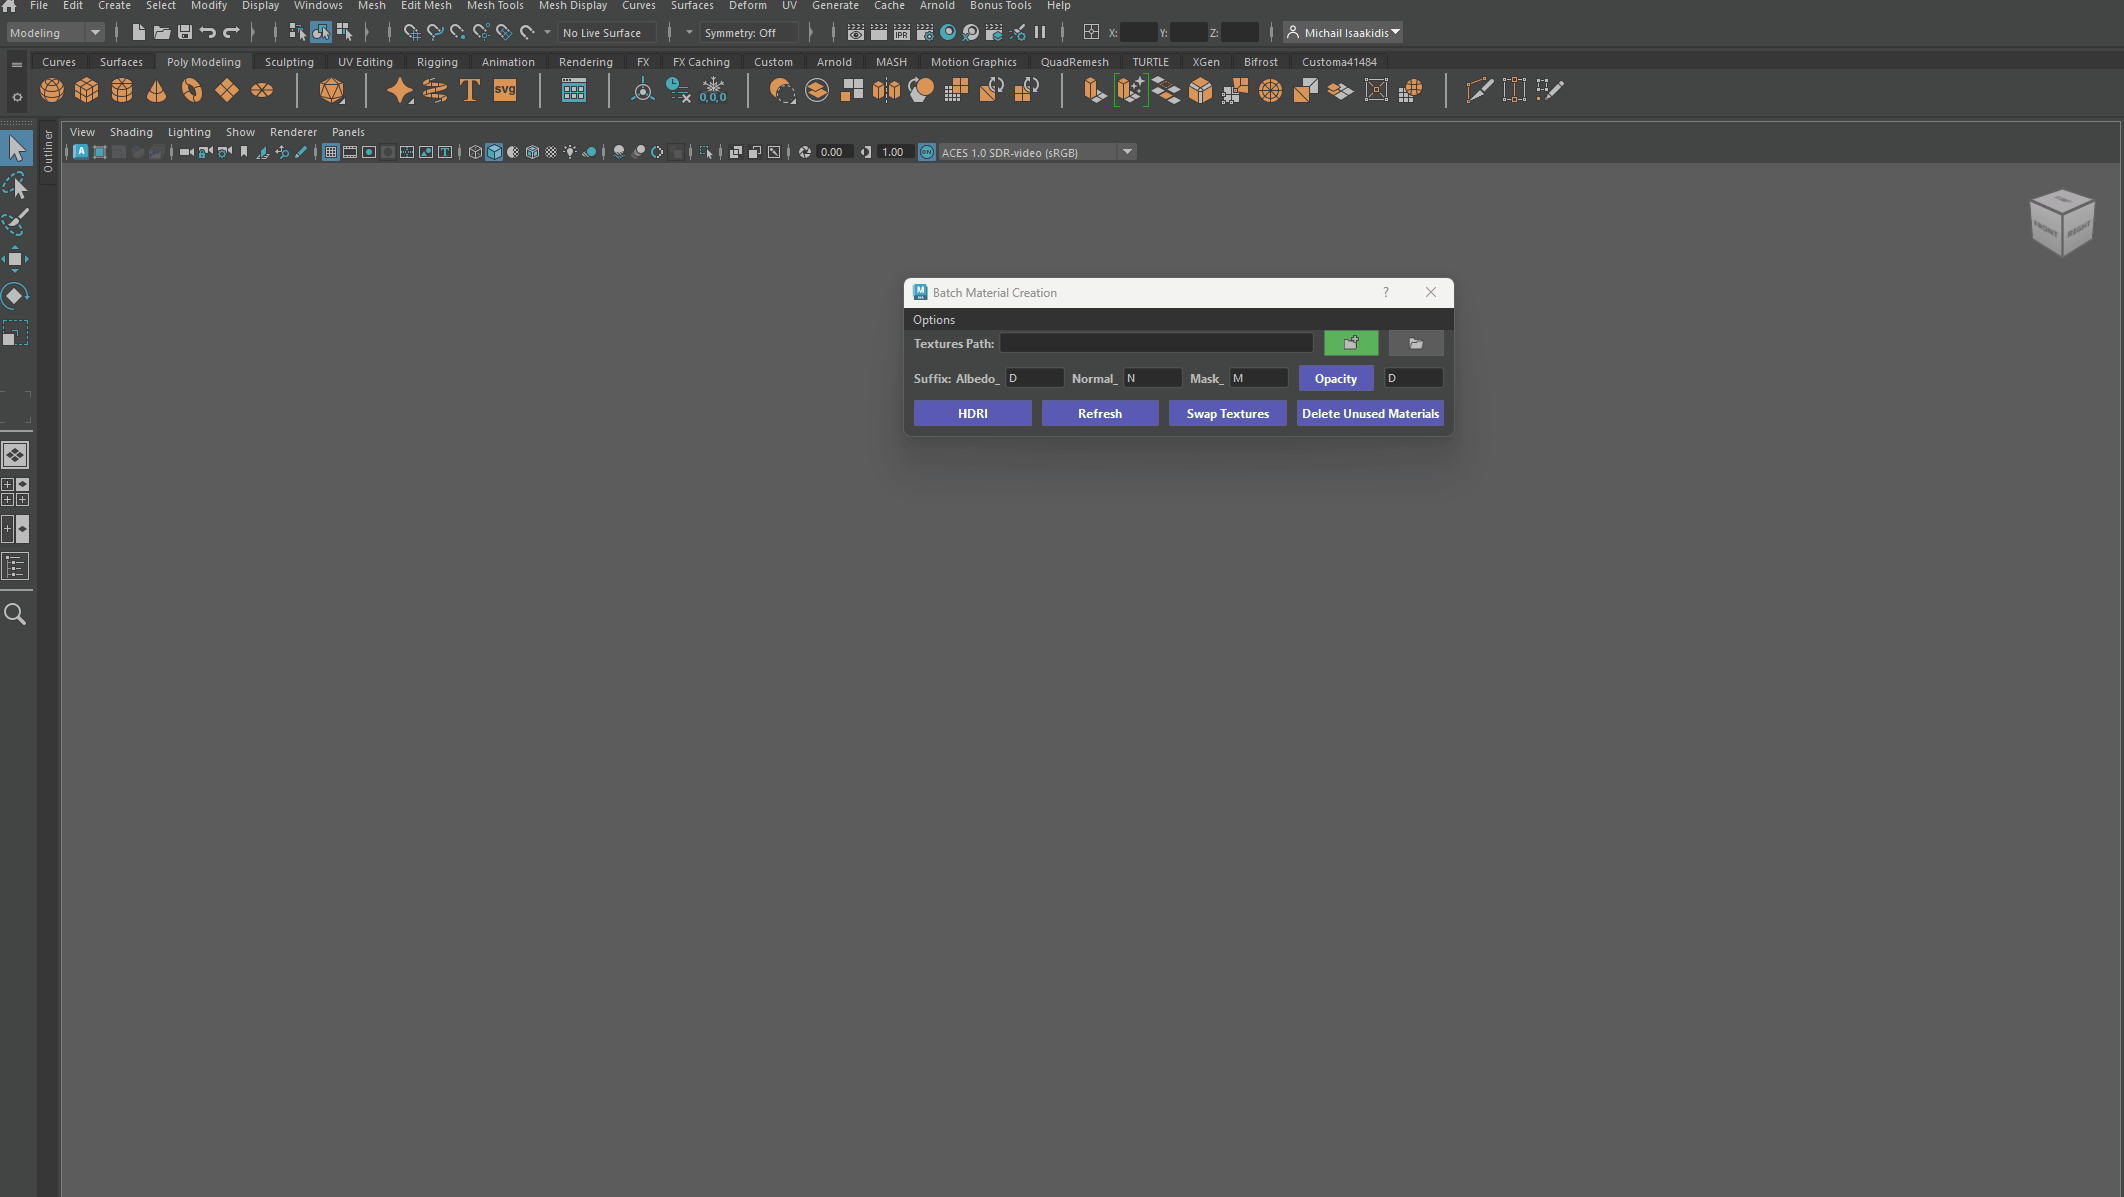This screenshot has height=1197, width=2124.
Task: Toggle select by component type mode
Action: (x=343, y=33)
